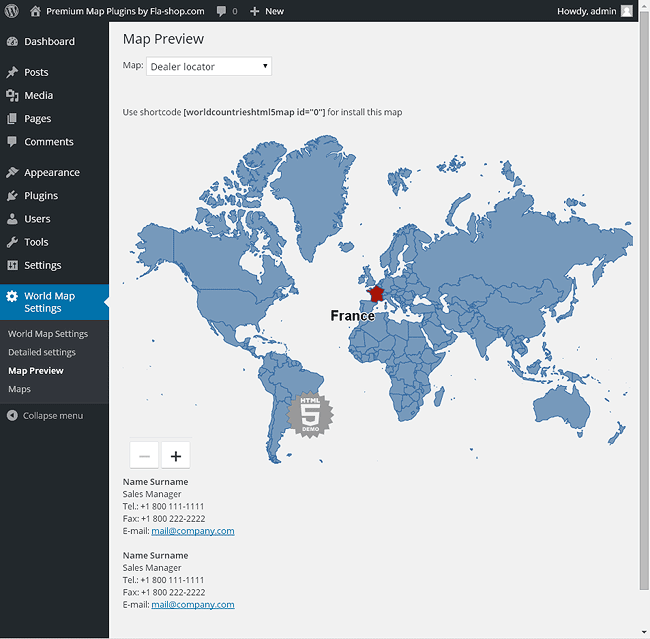
Task: Click the Tools wrench icon
Action: 12,242
